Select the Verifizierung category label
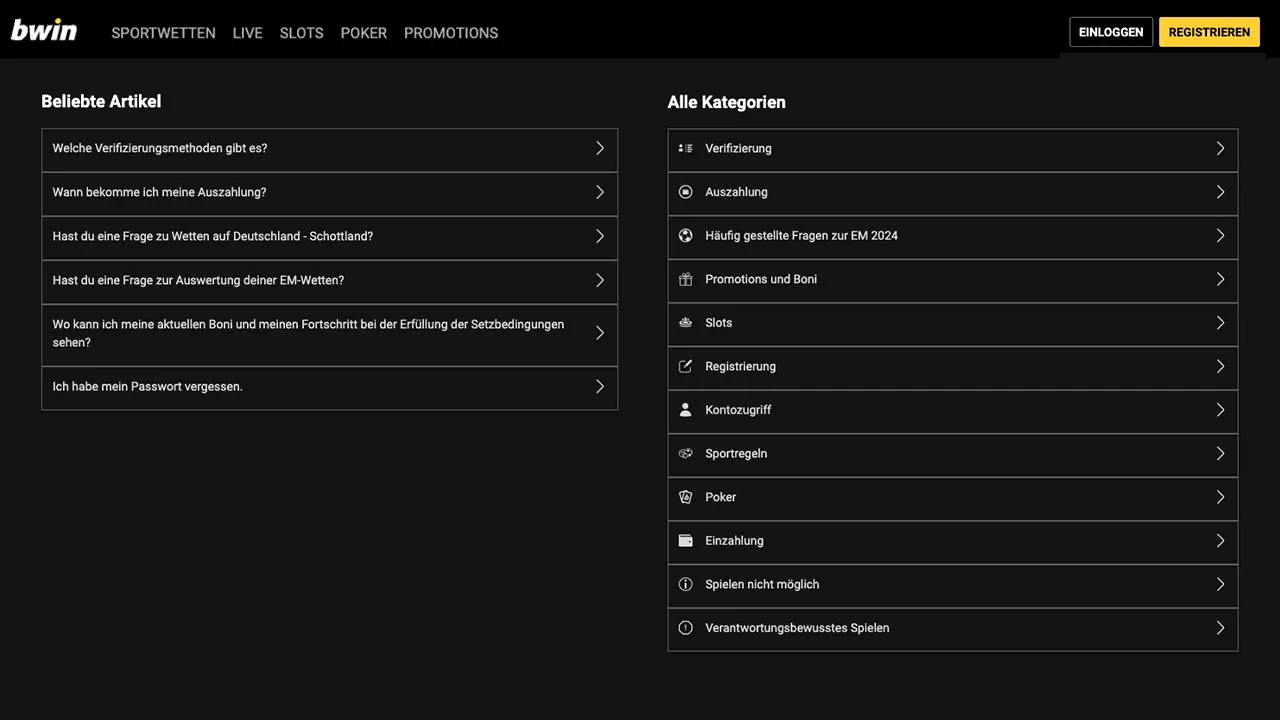 click(738, 148)
